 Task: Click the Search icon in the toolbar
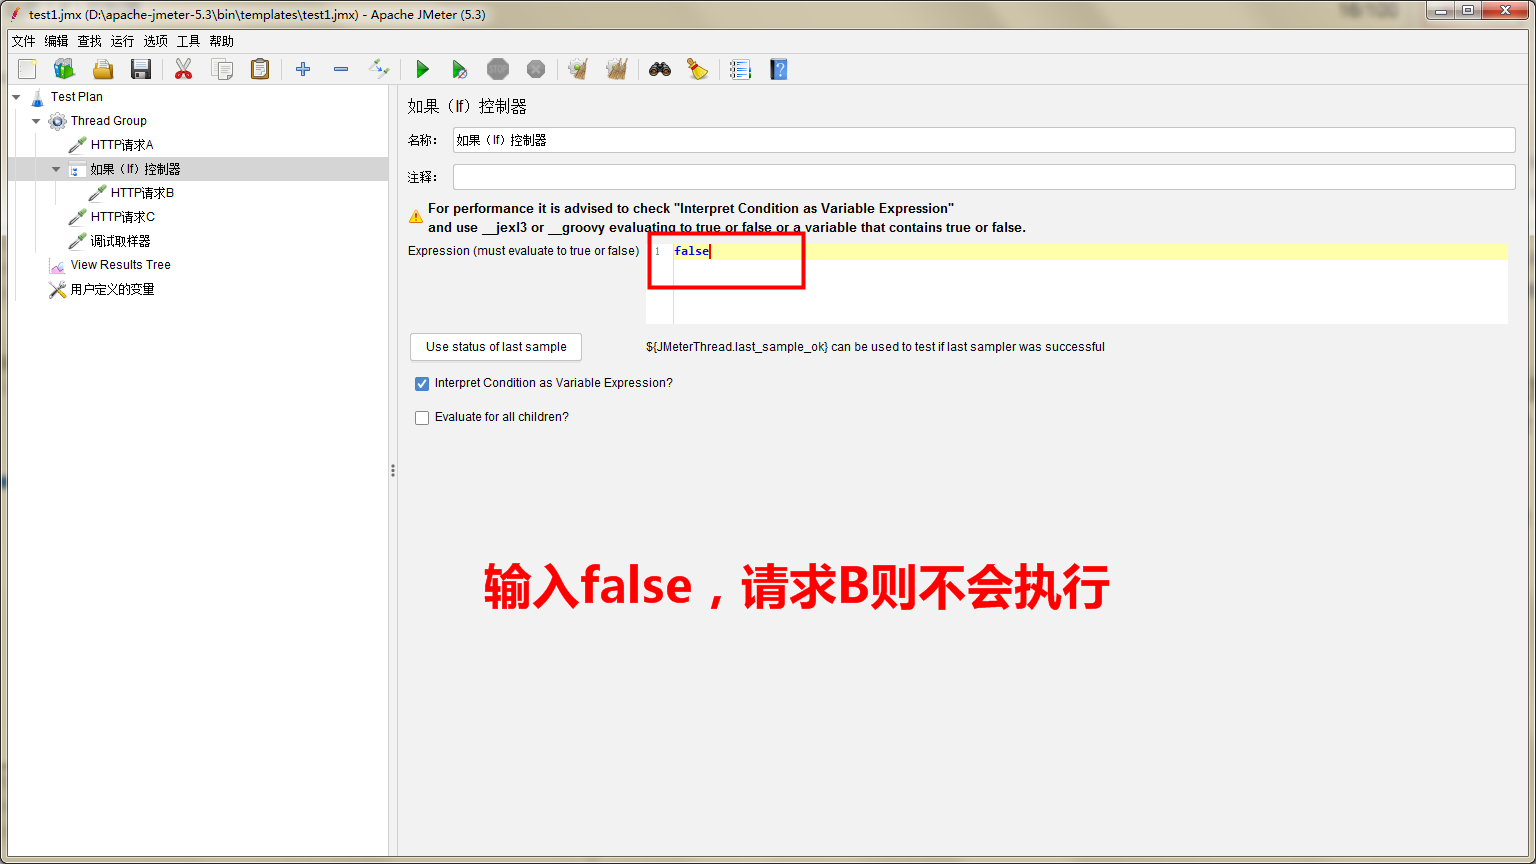(x=659, y=69)
